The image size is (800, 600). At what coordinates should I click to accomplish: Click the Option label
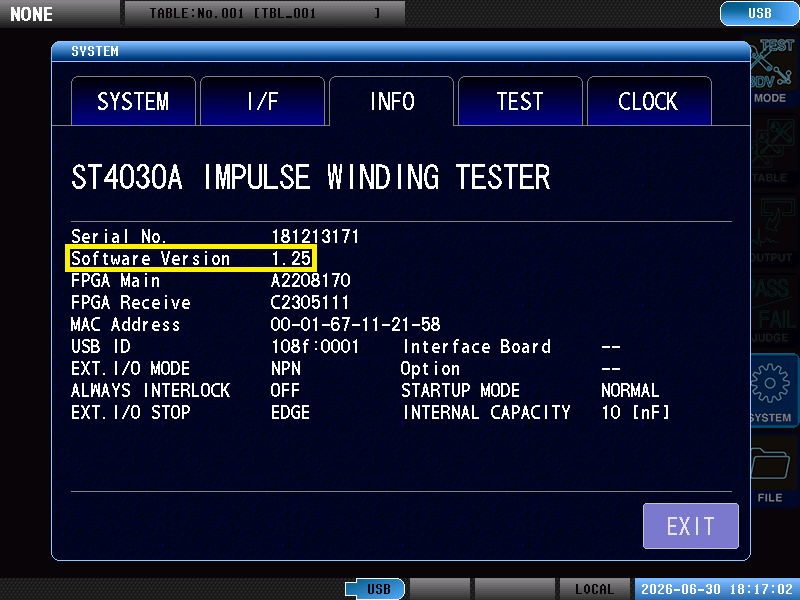pyautogui.click(x=430, y=368)
